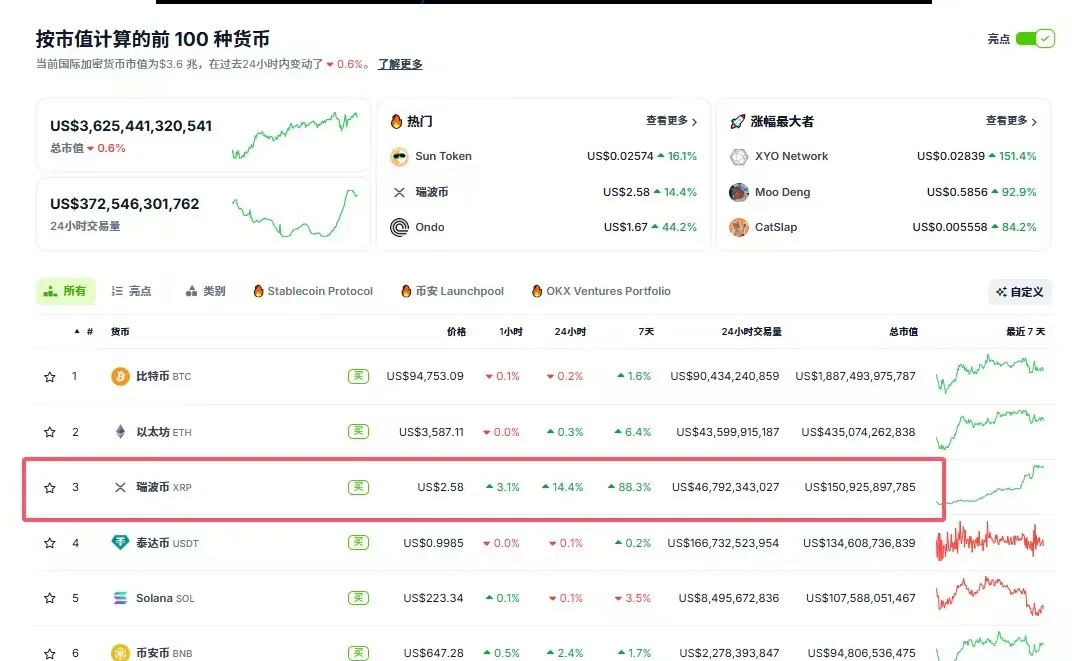Expand 查看更多 in the 涨幅最大者 card
The image size is (1072, 661).
1011,121
